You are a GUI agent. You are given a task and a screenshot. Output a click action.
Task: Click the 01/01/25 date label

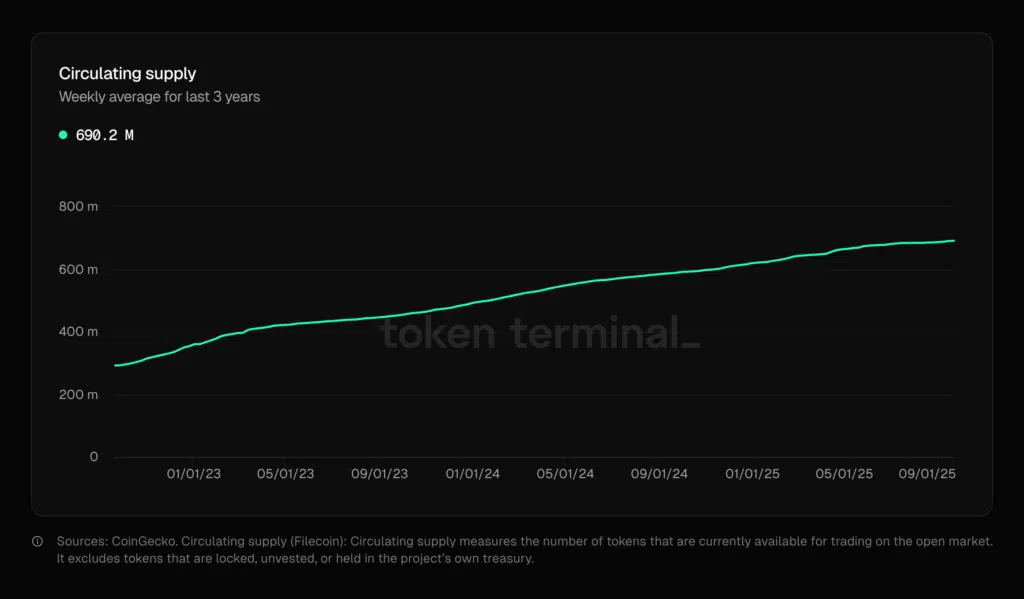(x=752, y=474)
